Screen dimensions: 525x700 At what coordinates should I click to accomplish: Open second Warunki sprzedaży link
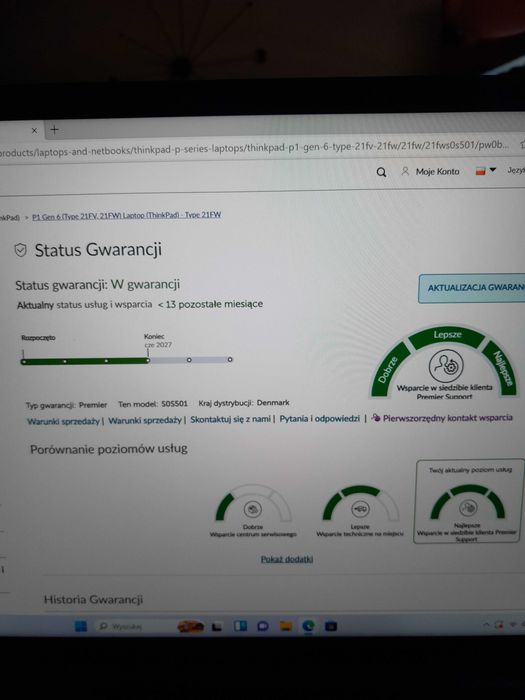(145, 421)
